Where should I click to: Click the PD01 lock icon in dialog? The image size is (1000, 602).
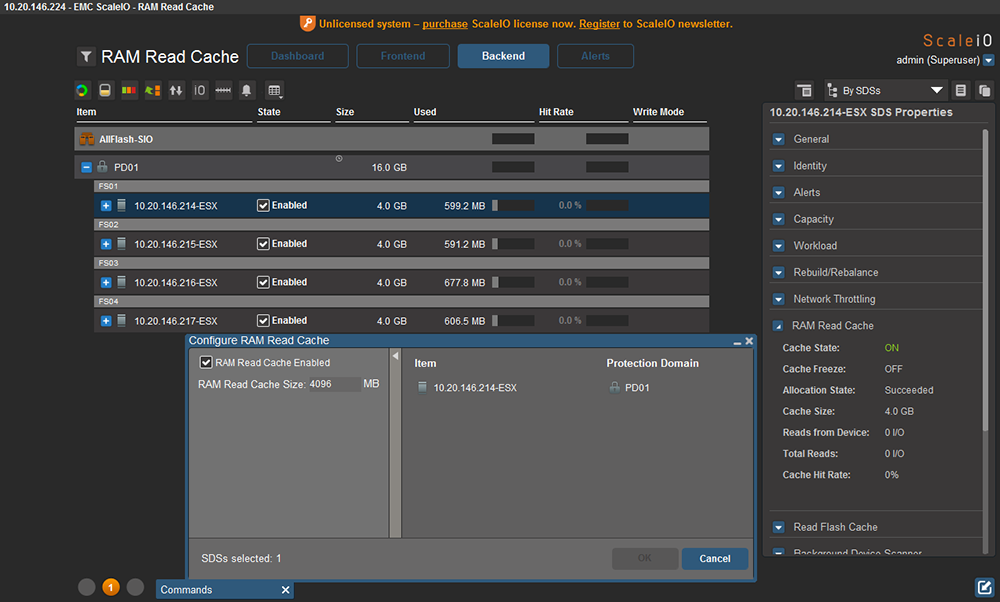(614, 387)
